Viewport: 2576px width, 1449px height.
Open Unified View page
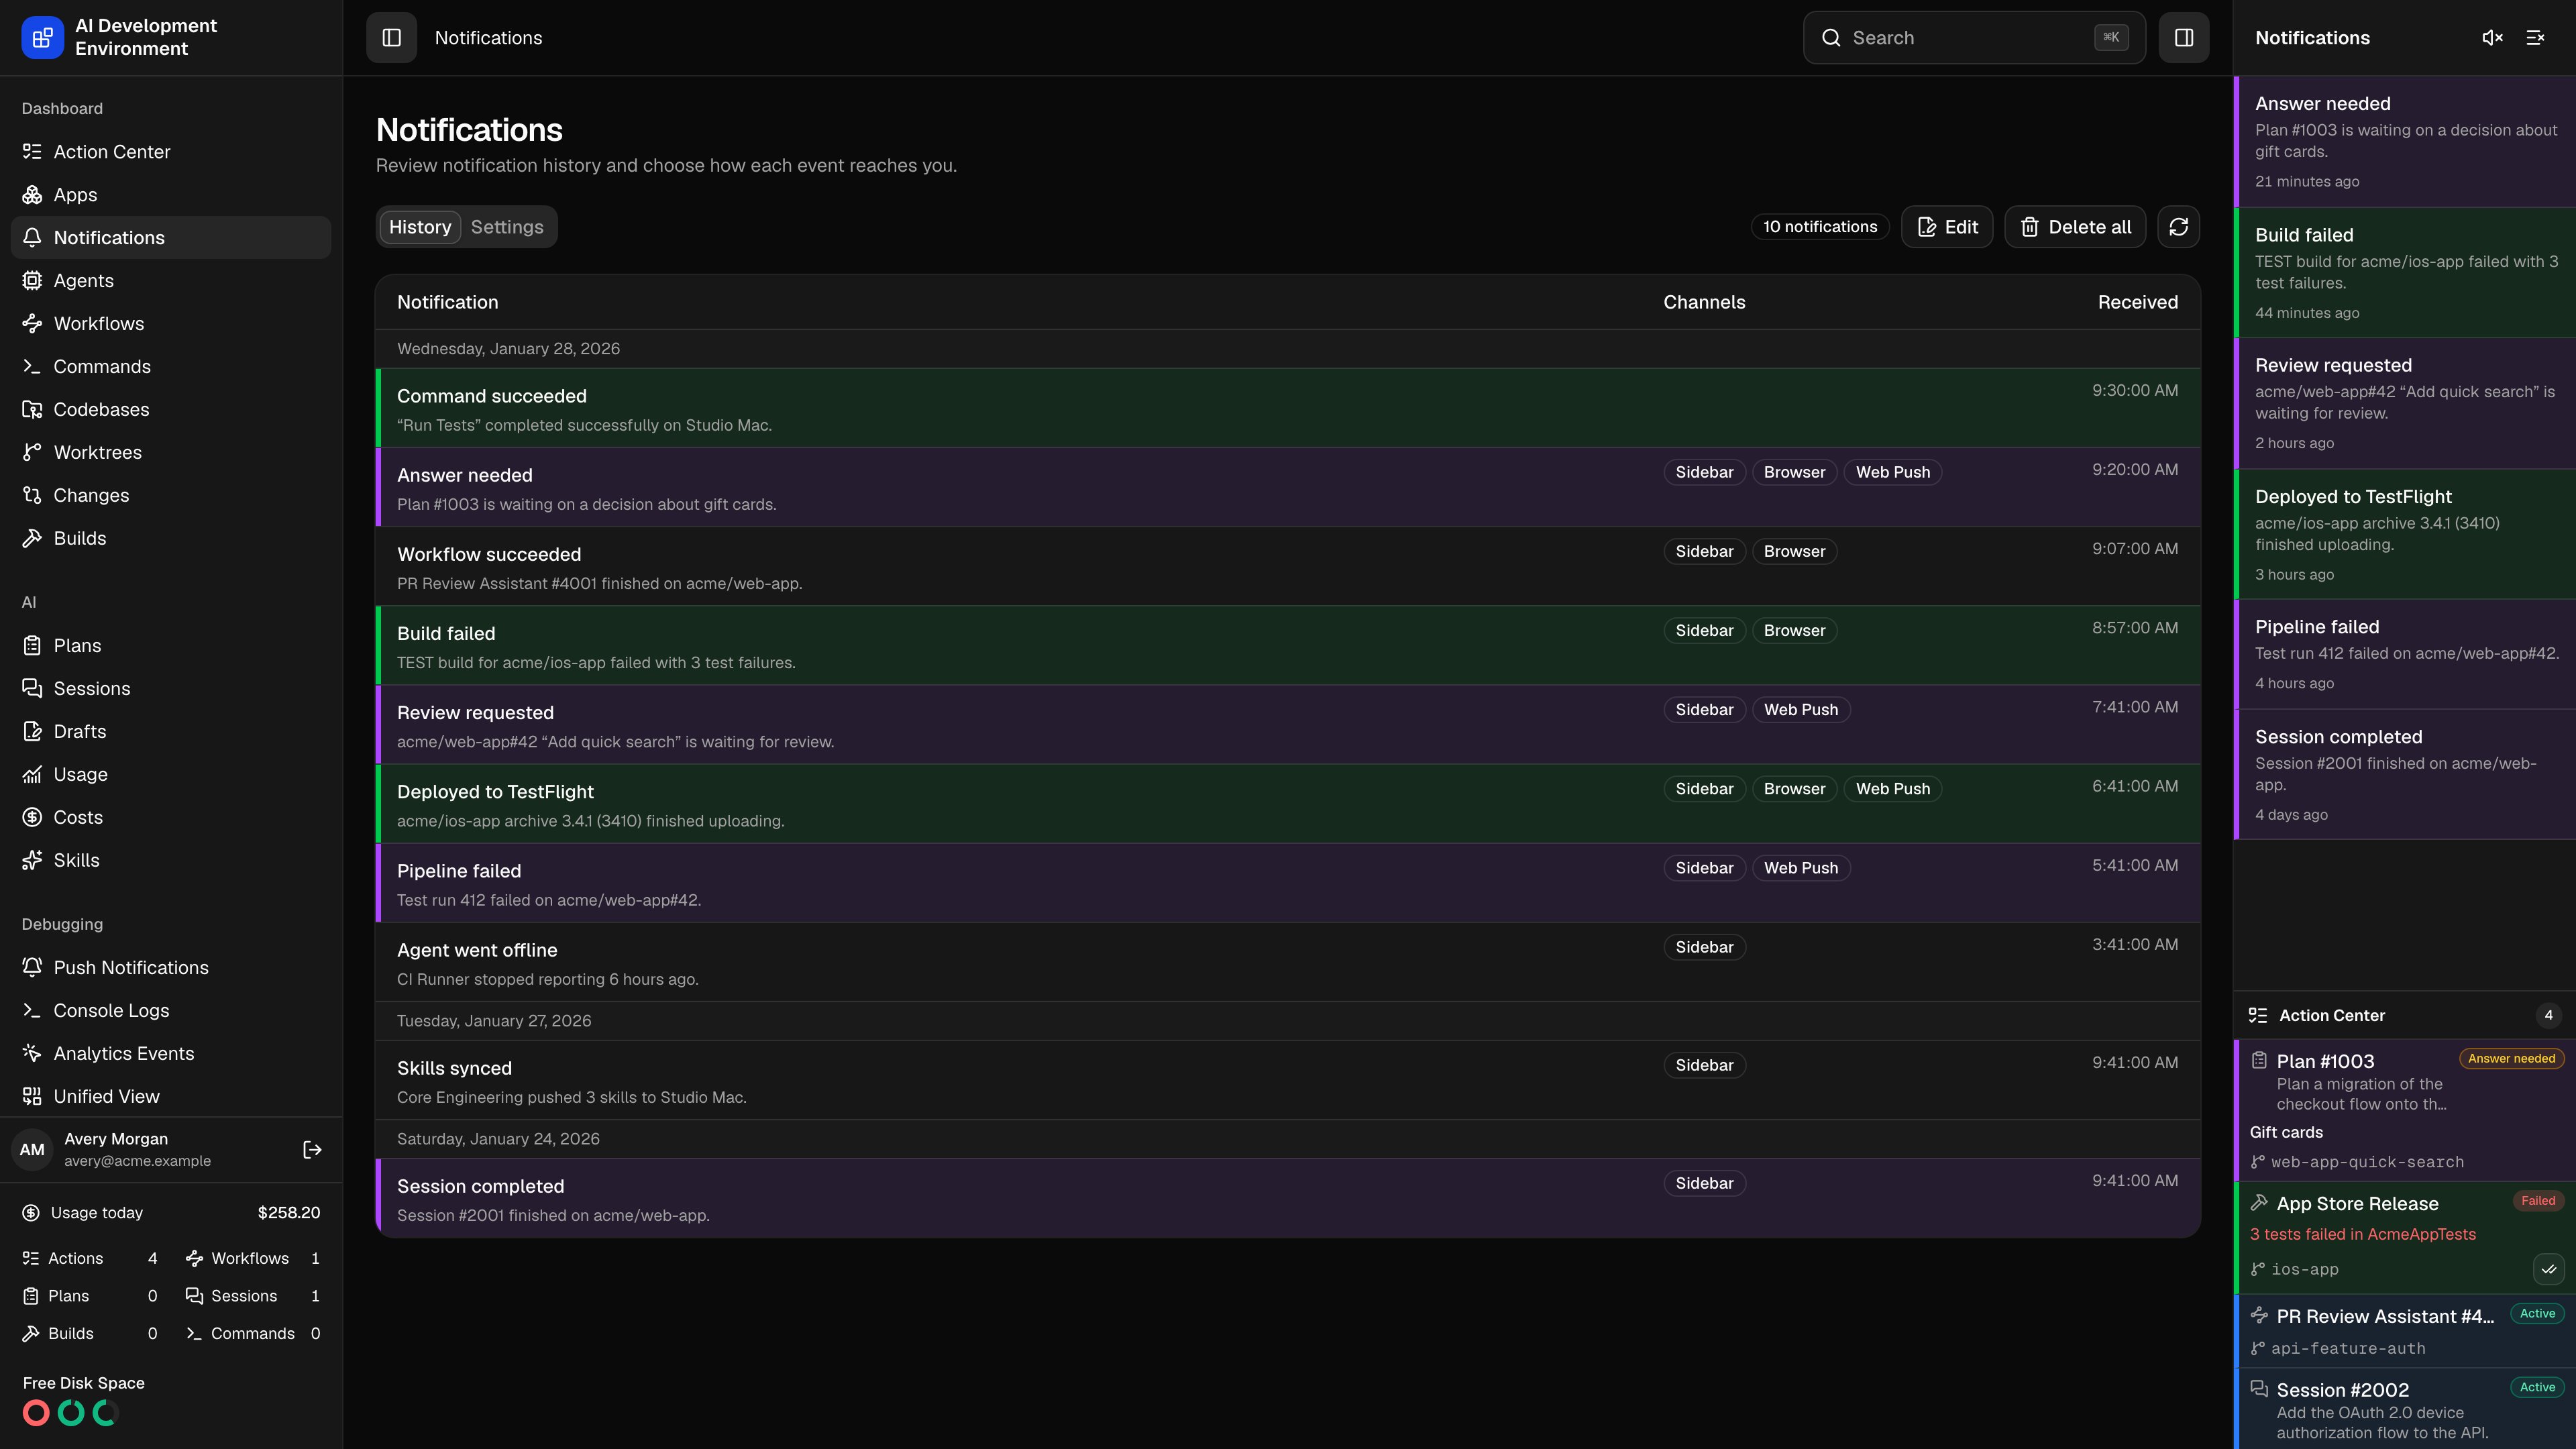(171, 1097)
